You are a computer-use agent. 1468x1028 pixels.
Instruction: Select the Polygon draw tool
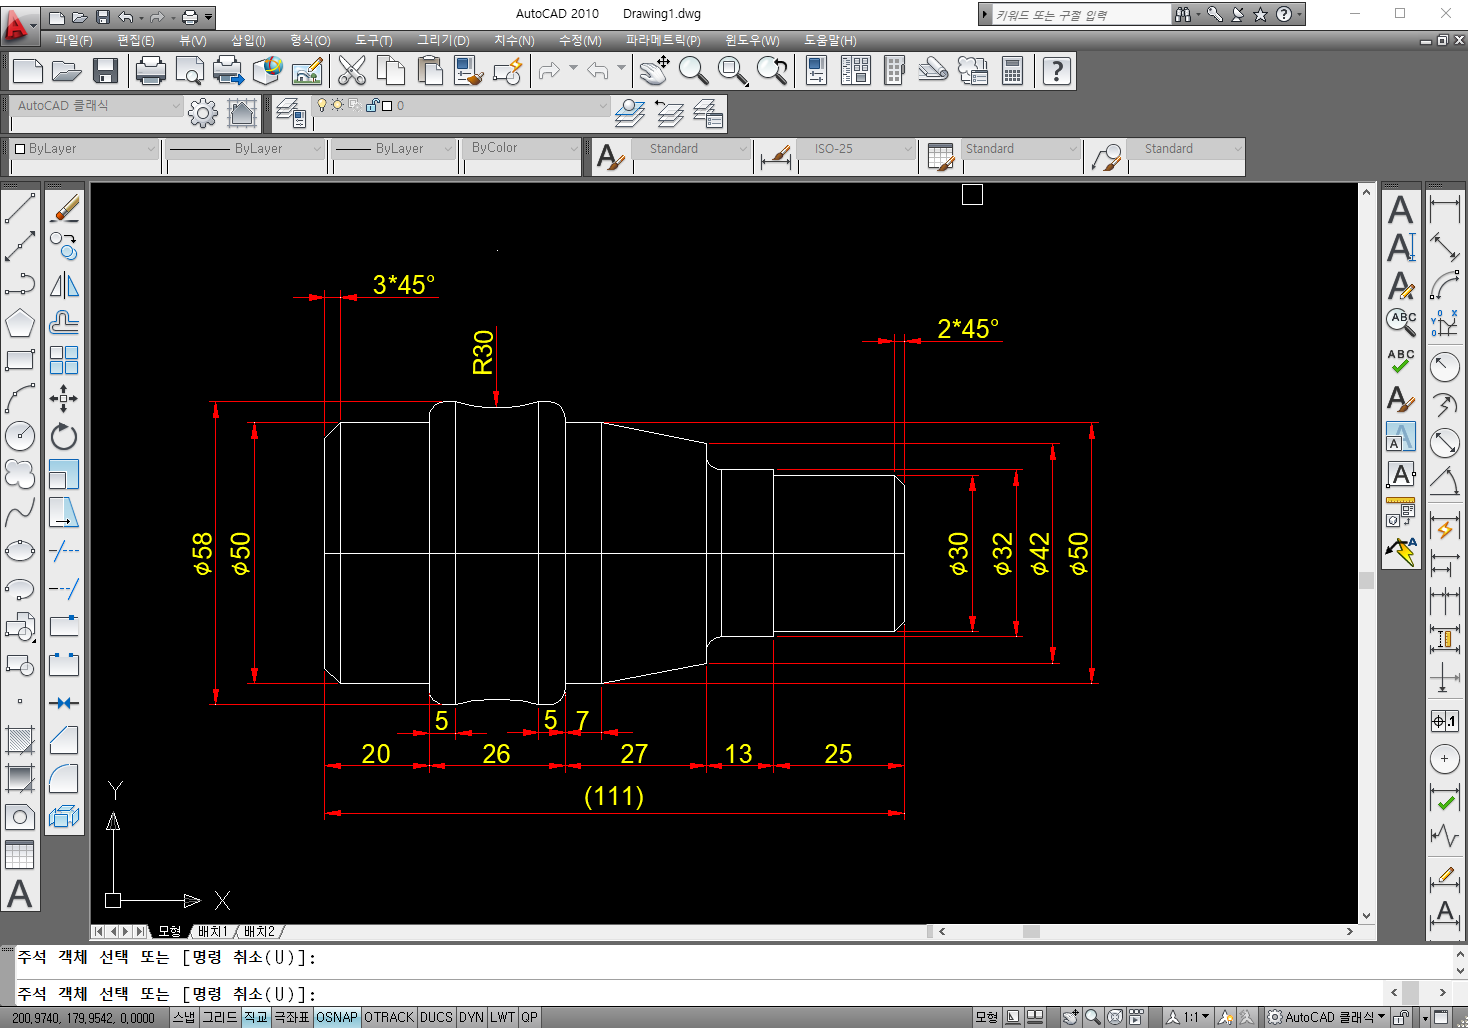tap(20, 323)
